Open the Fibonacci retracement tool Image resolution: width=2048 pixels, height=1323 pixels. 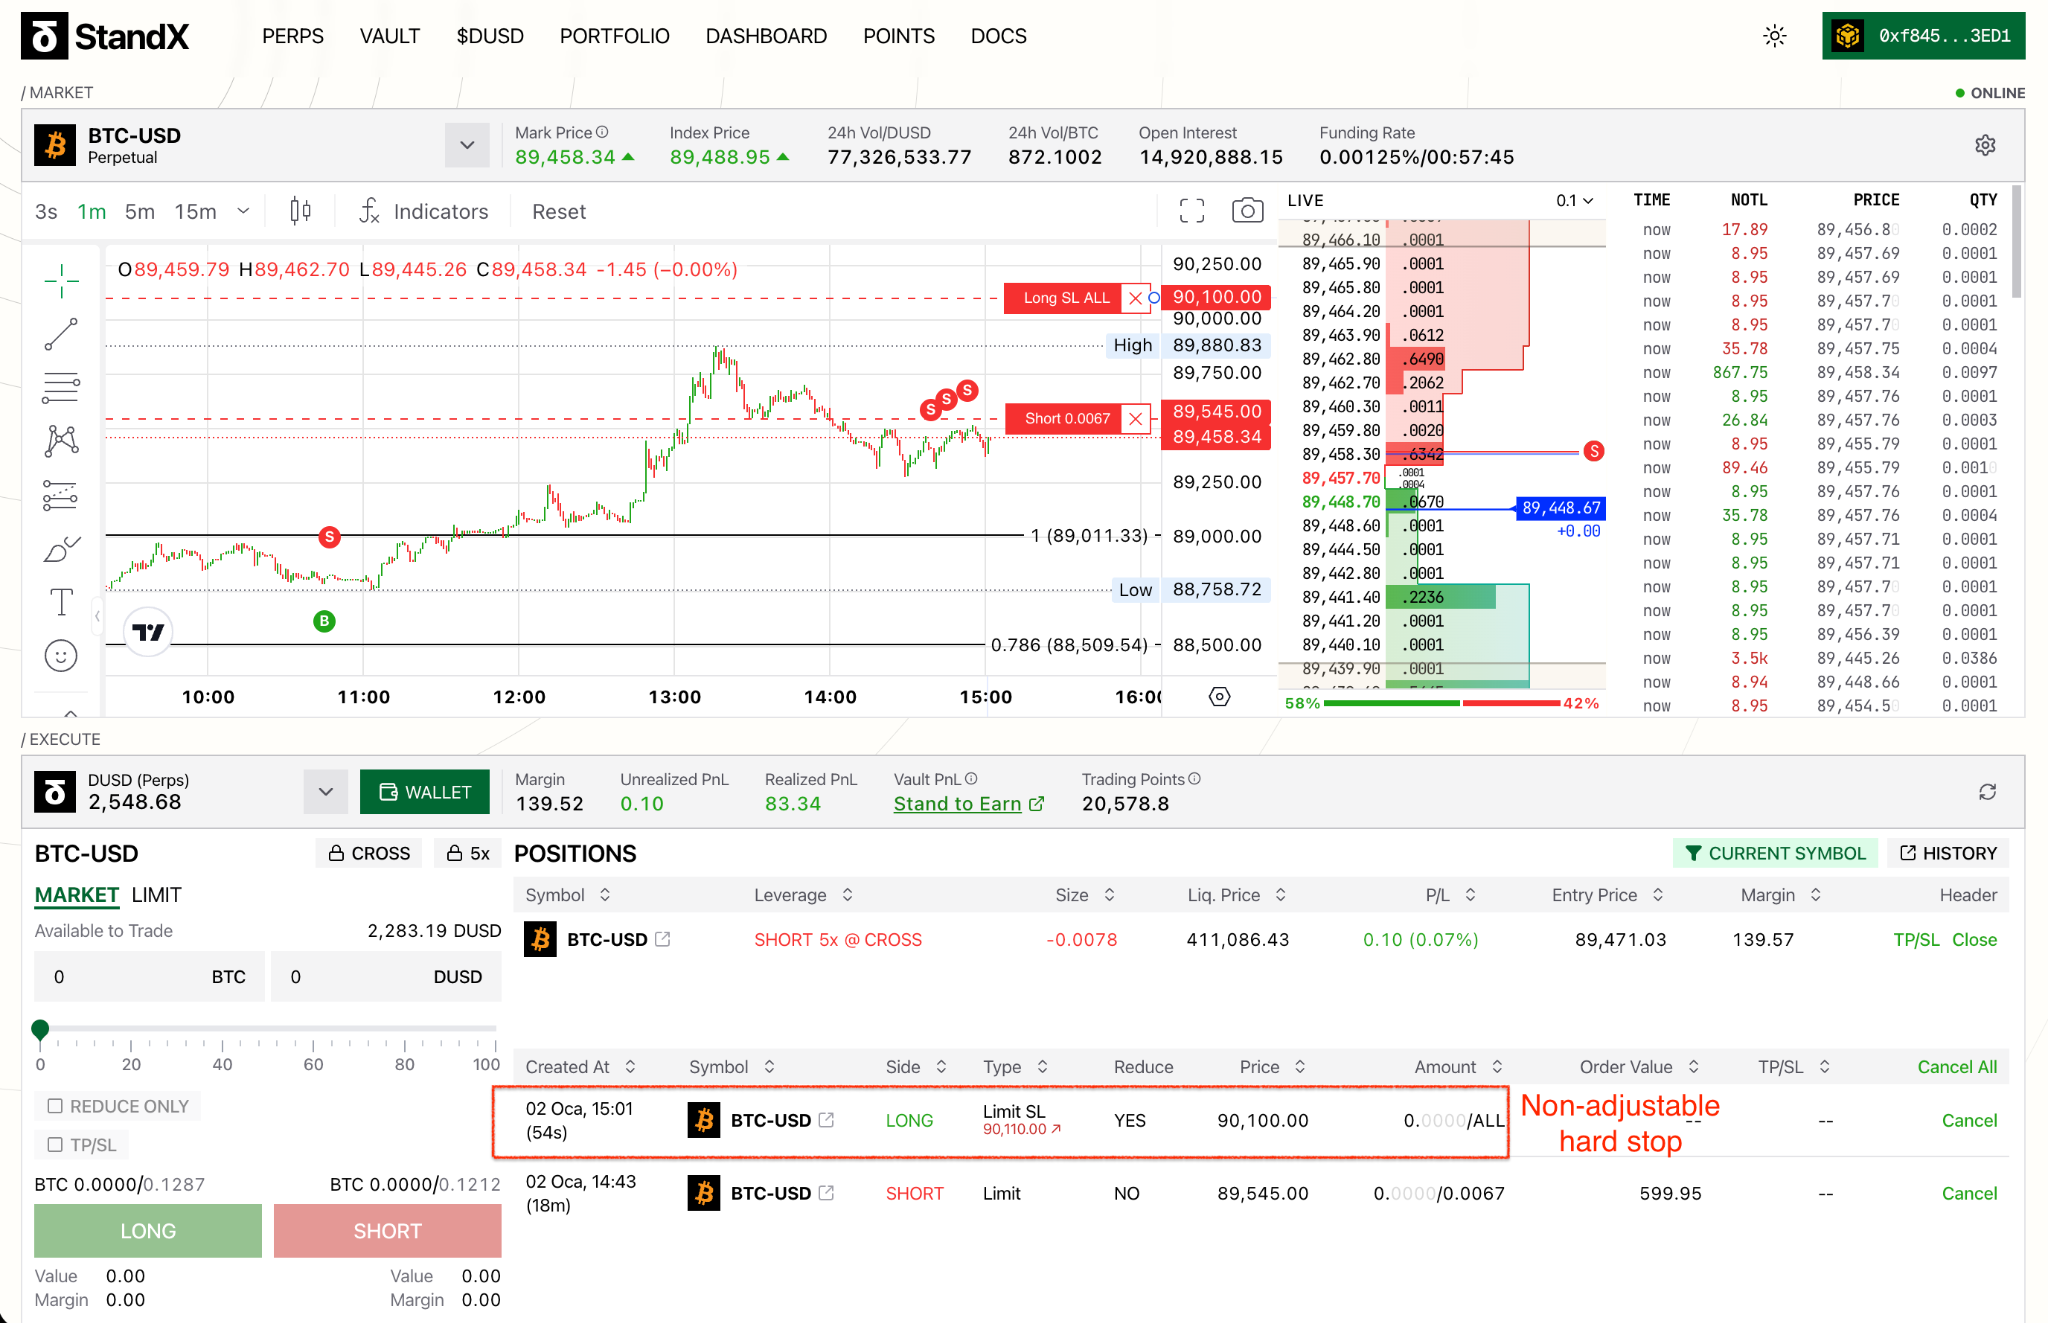point(61,387)
